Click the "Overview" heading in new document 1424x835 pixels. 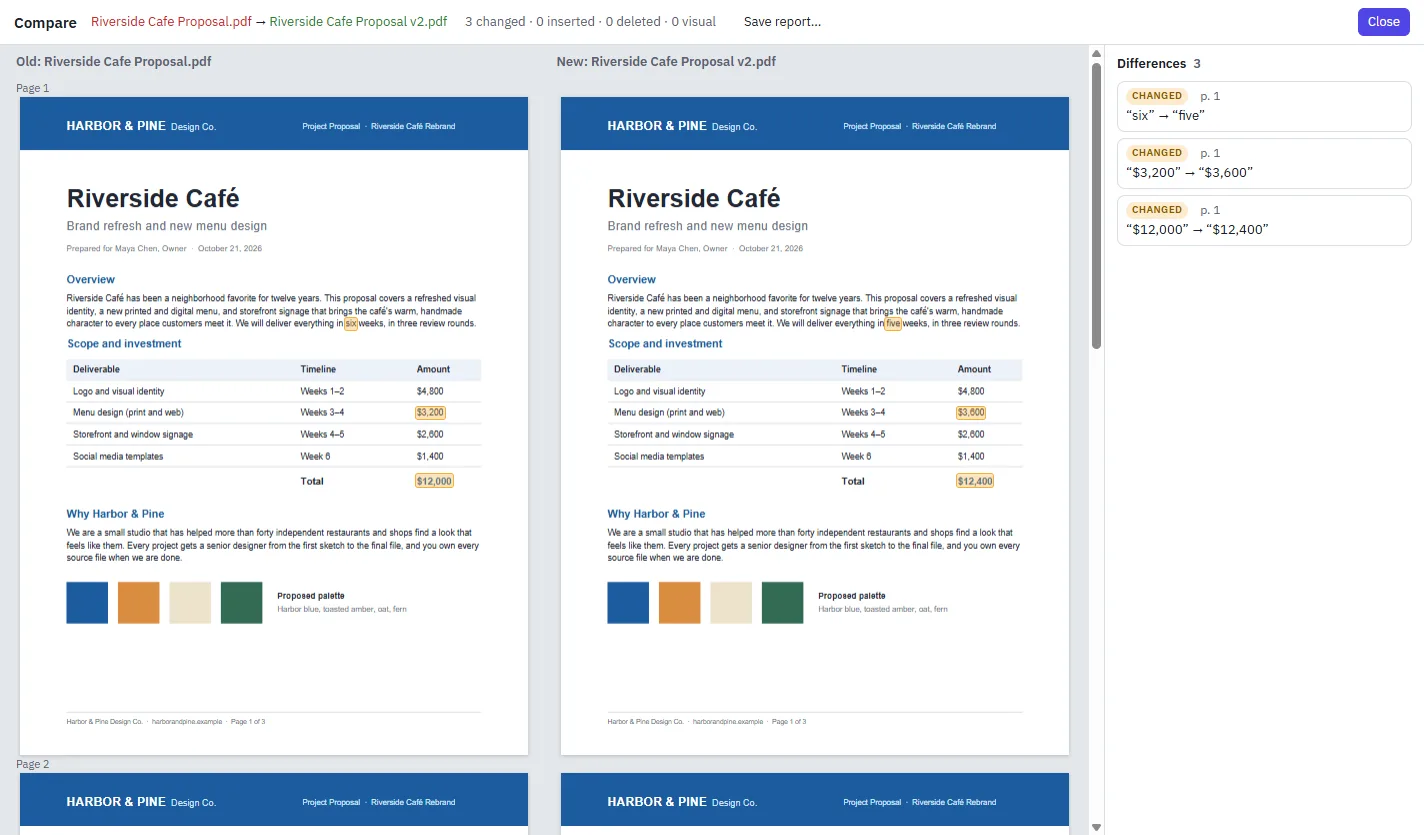coord(632,280)
